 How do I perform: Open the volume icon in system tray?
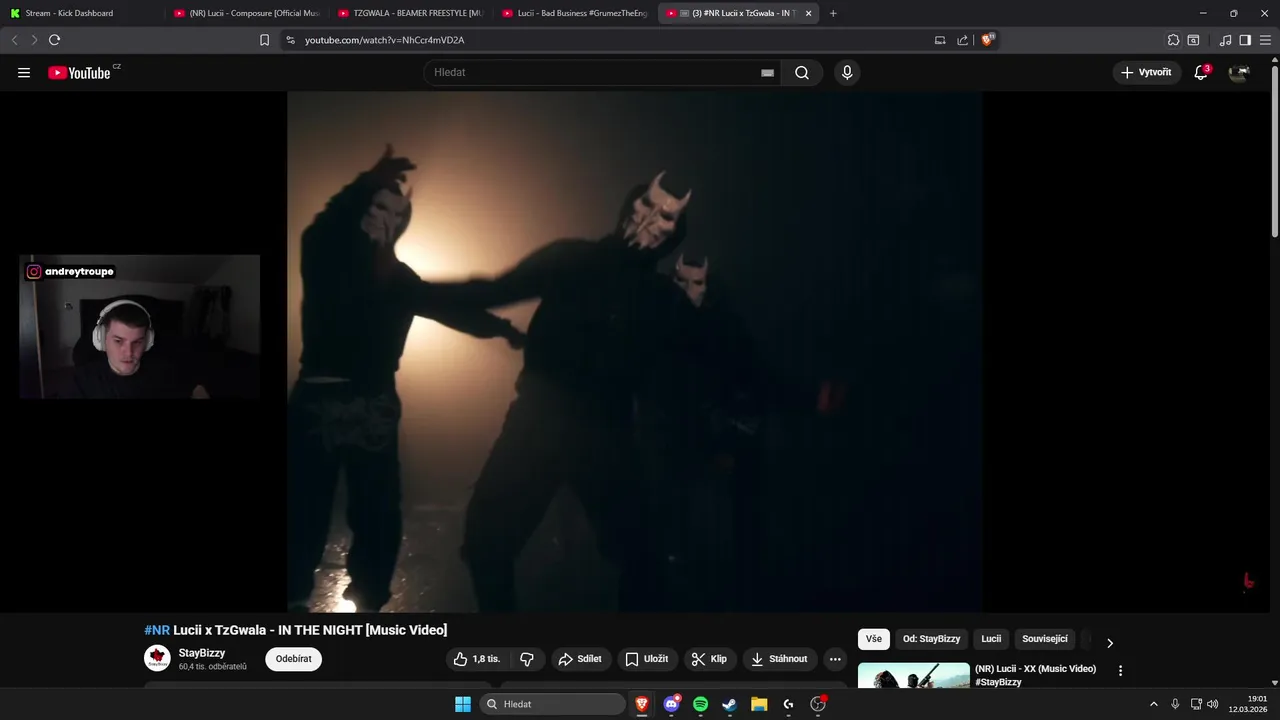point(1212,704)
